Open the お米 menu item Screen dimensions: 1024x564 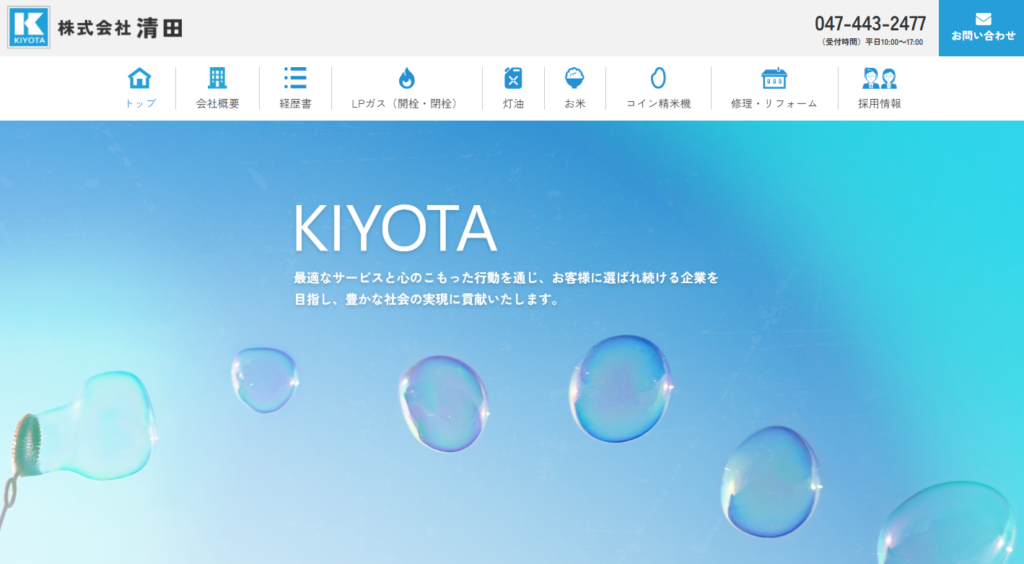(x=575, y=103)
